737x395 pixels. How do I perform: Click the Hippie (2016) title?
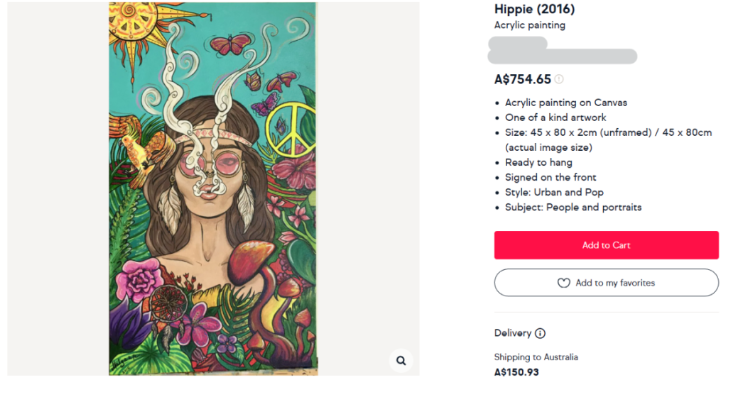click(534, 9)
